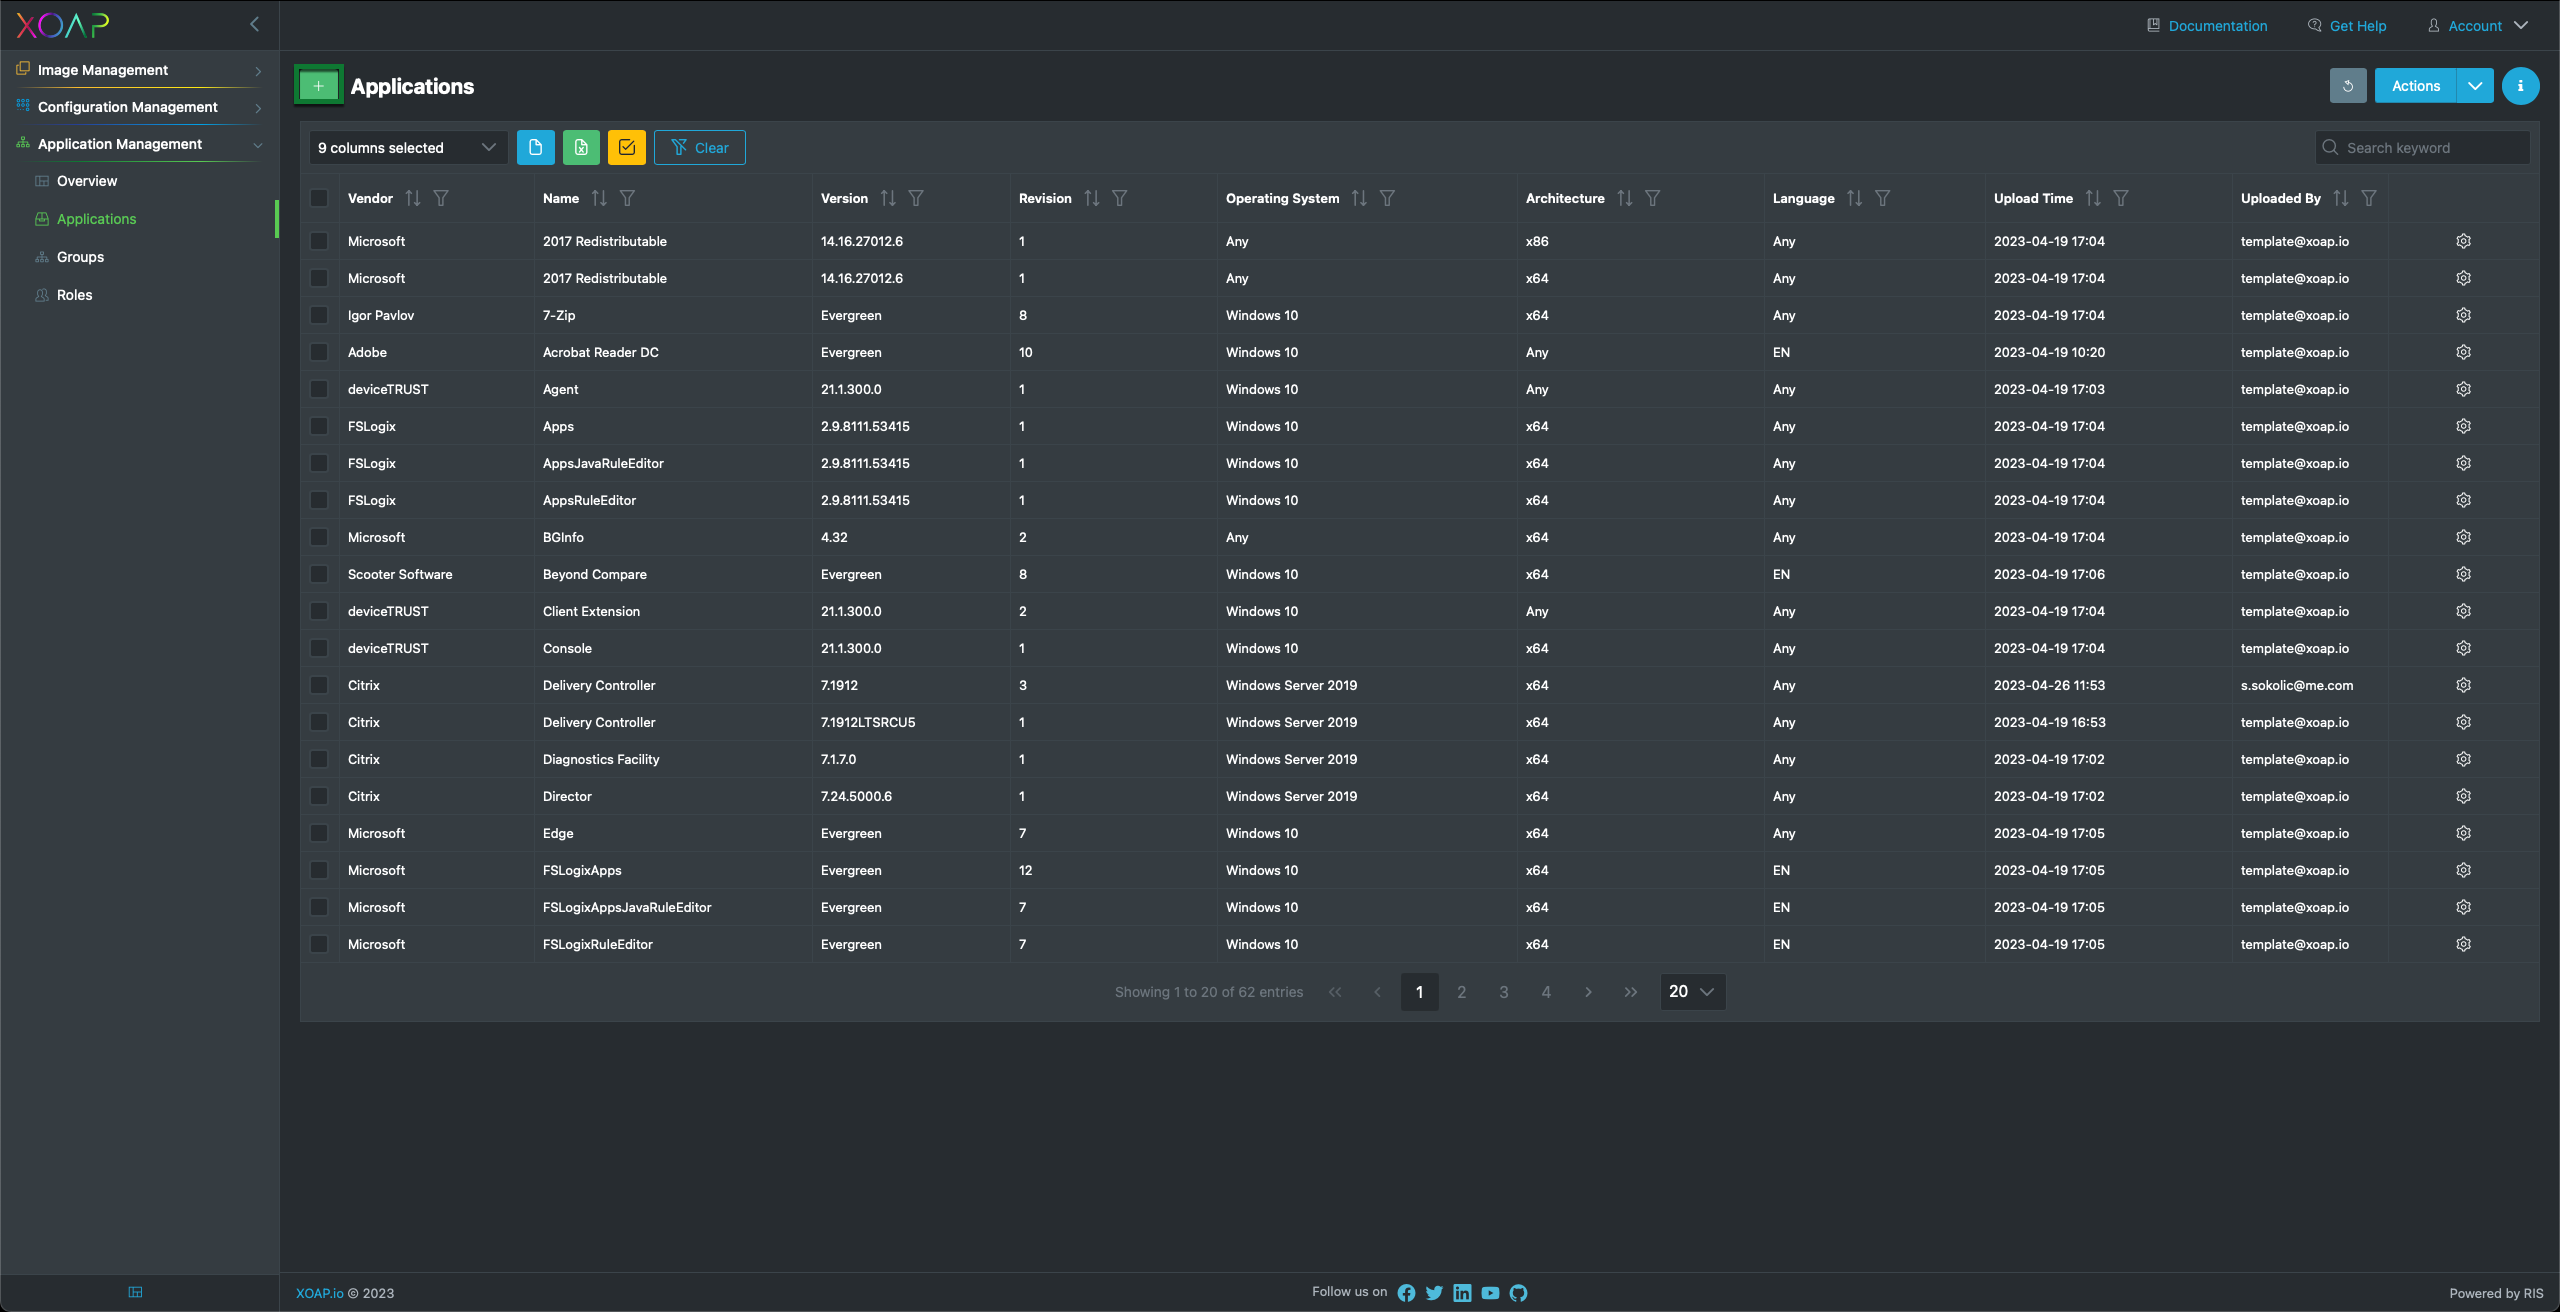This screenshot has width=2560, height=1312.
Task: Open the blue info circle icon
Action: (2520, 86)
